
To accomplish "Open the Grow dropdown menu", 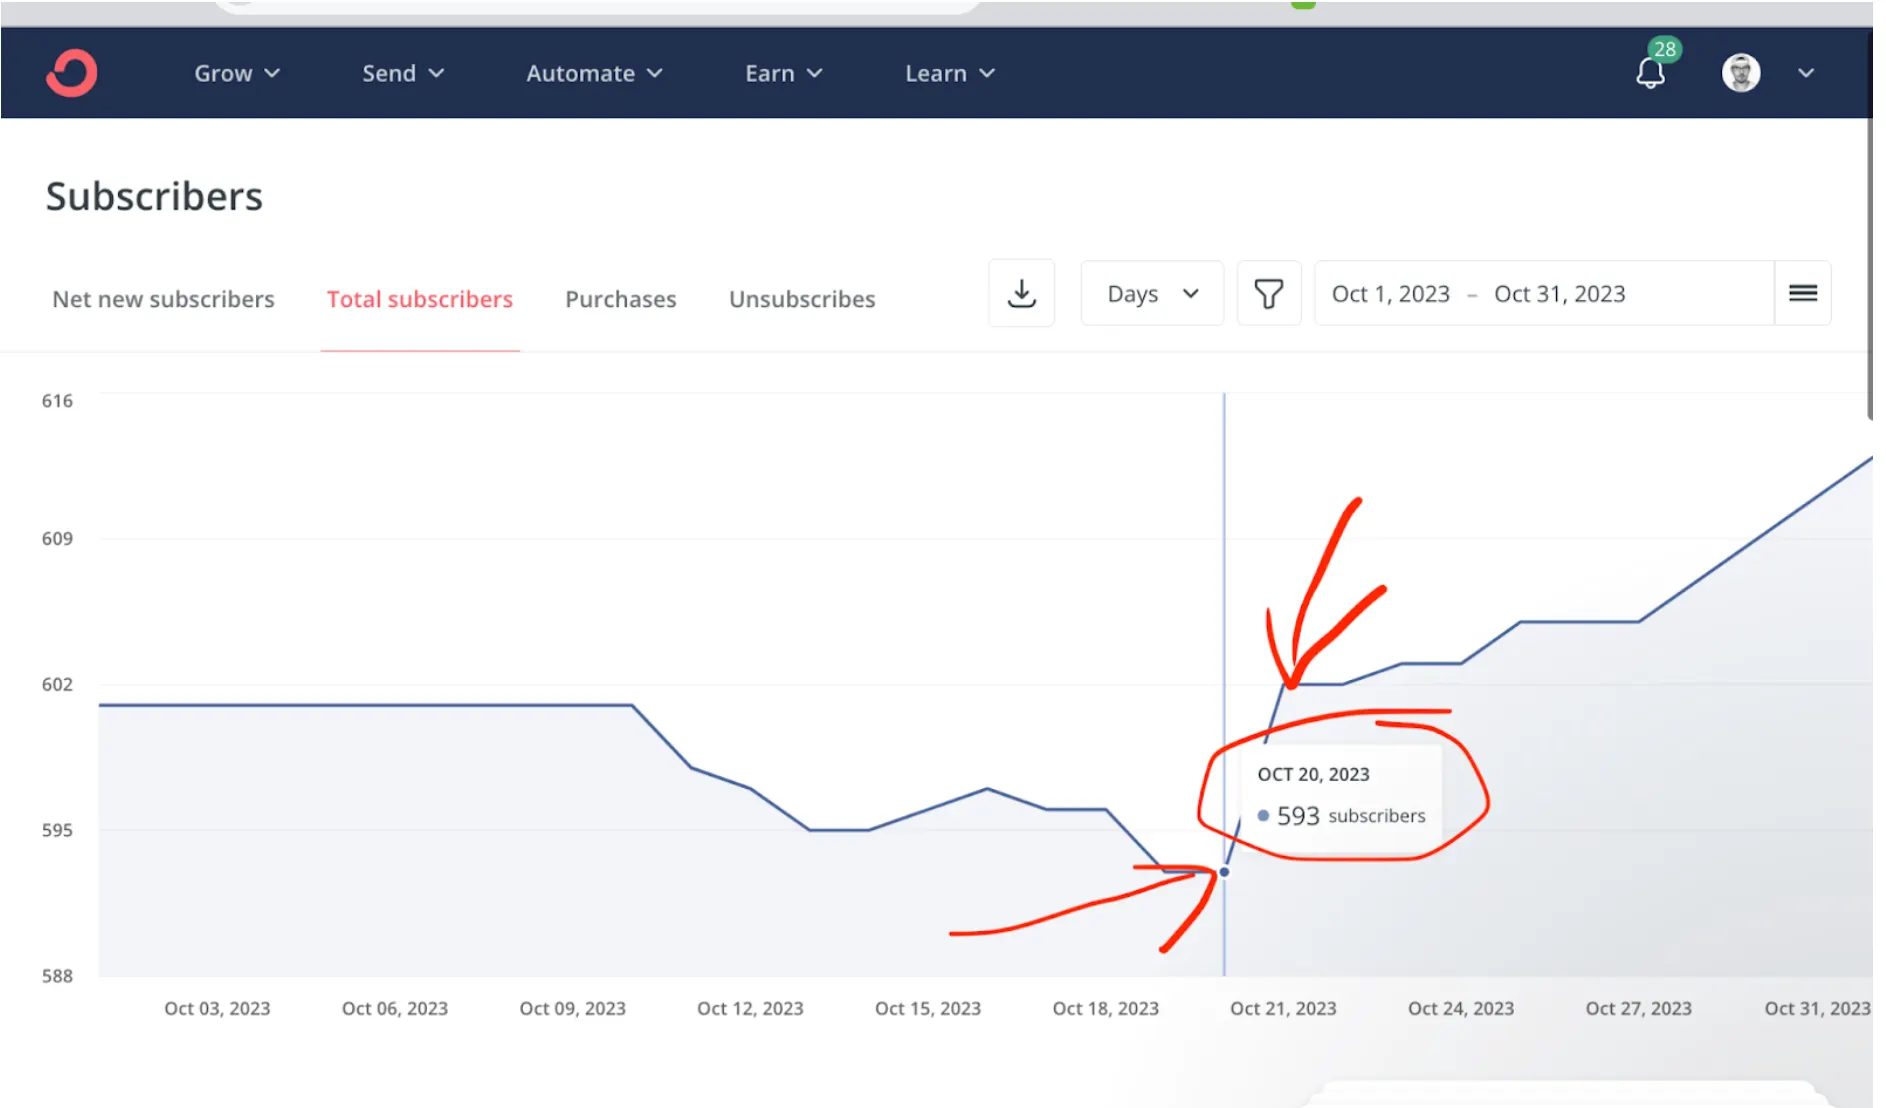I will point(236,73).
